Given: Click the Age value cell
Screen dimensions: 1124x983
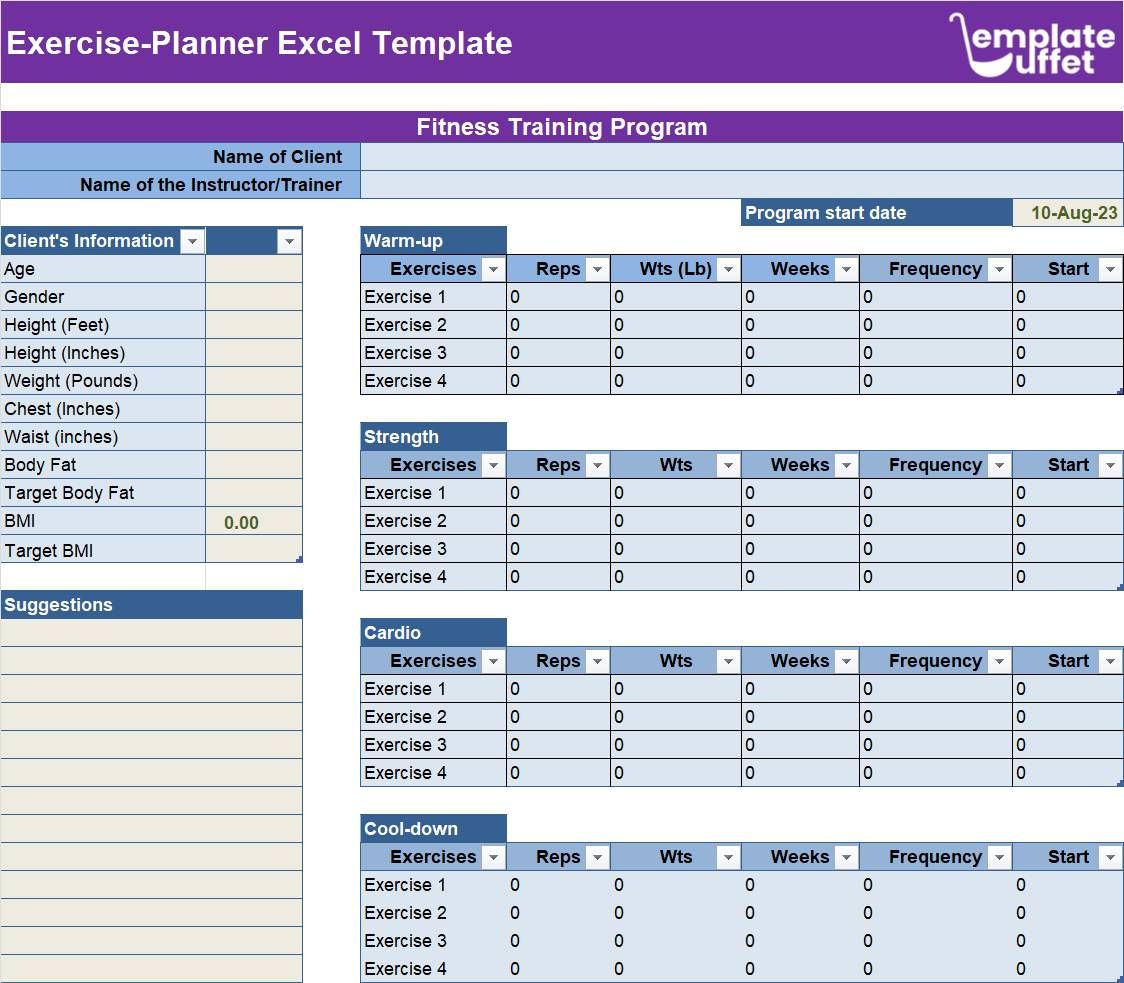Looking at the screenshot, I should pos(254,268).
